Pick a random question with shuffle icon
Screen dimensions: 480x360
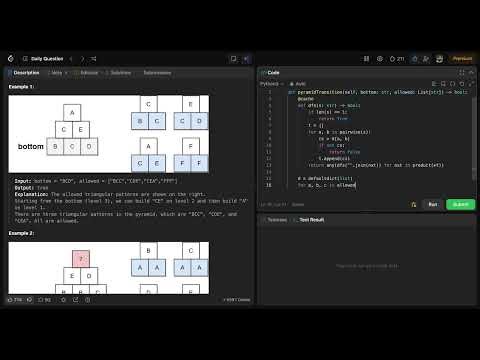point(94,59)
